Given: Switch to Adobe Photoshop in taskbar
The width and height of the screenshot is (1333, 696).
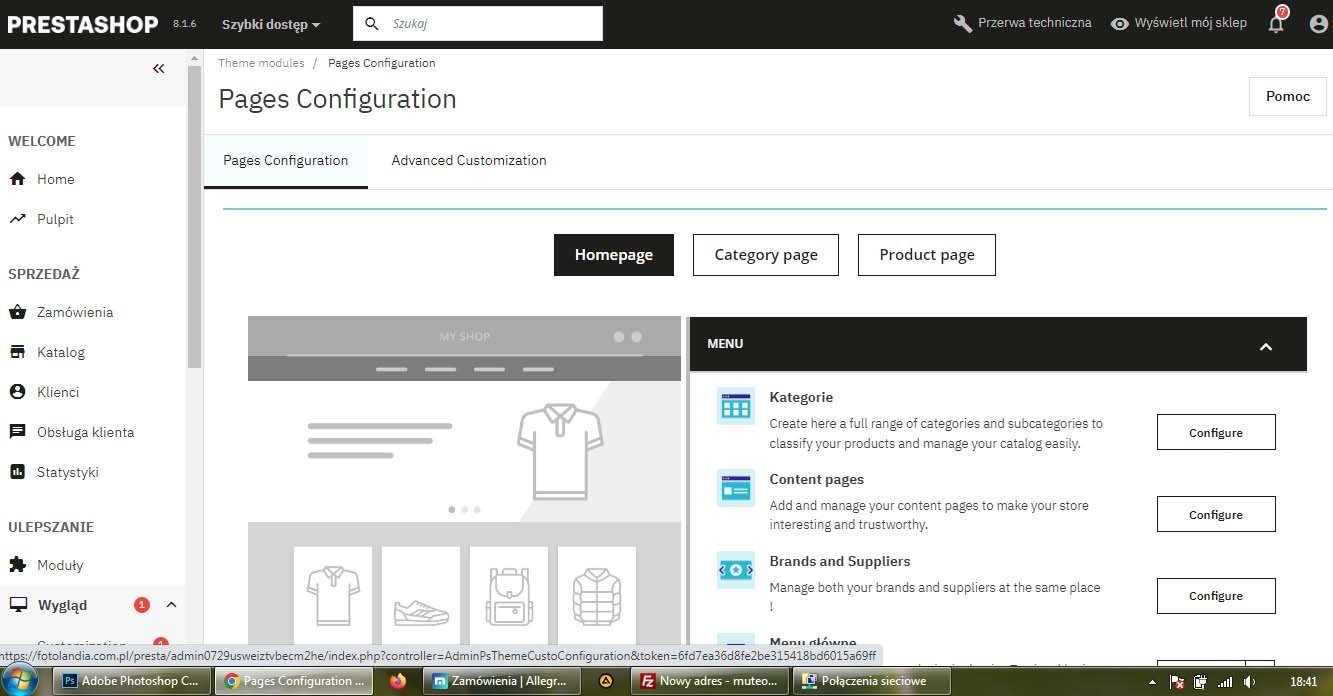Looking at the screenshot, I should pyautogui.click(x=133, y=681).
